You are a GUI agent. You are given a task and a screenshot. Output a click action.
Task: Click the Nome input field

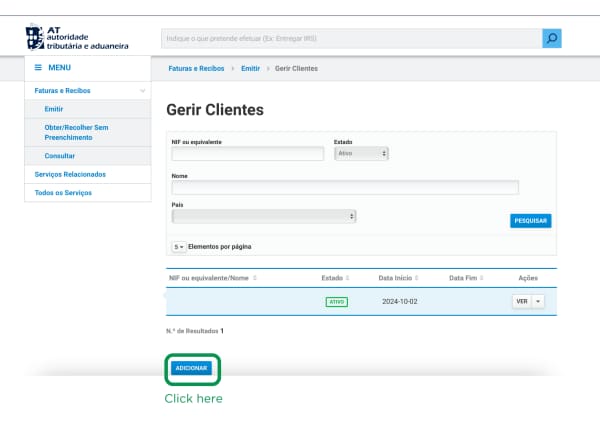(345, 188)
